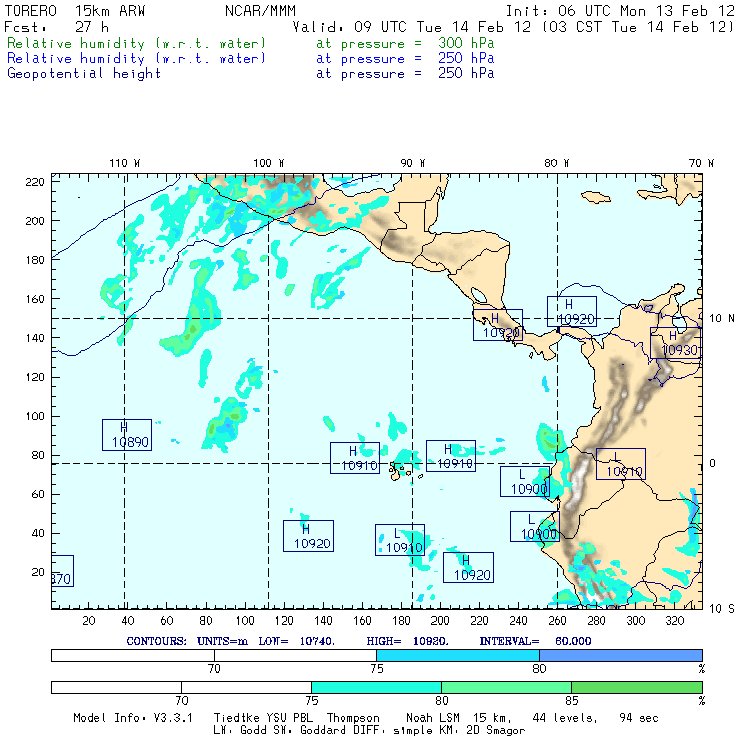Click the 'TORERO 15km ARW' title text

tap(75, 11)
